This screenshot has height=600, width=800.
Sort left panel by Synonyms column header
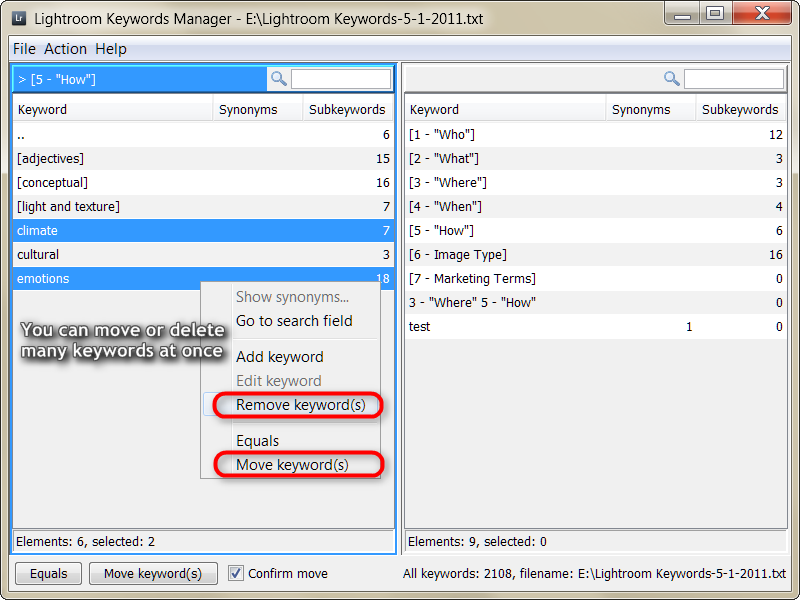(258, 110)
